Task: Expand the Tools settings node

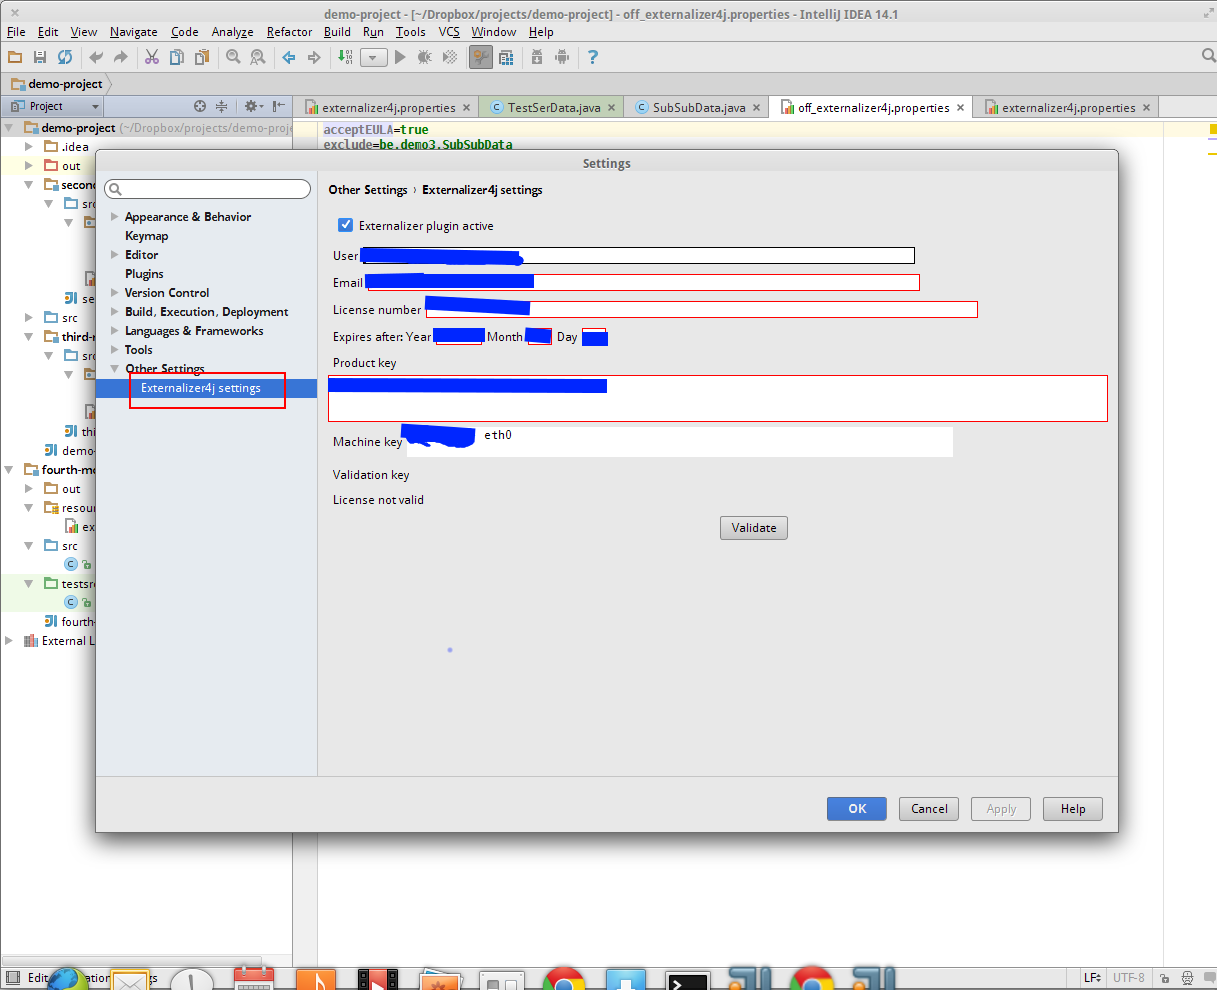Action: click(x=115, y=350)
